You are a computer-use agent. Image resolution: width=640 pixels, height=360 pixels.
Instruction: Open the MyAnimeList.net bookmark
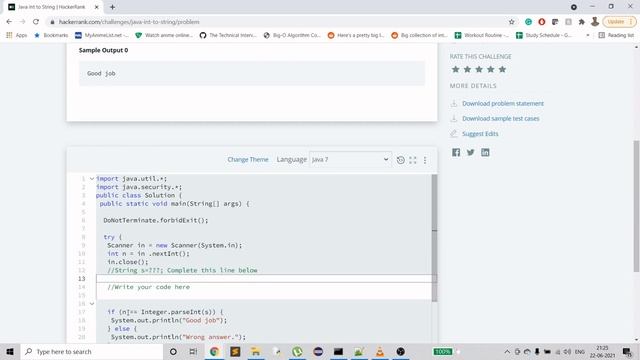(x=102, y=35)
